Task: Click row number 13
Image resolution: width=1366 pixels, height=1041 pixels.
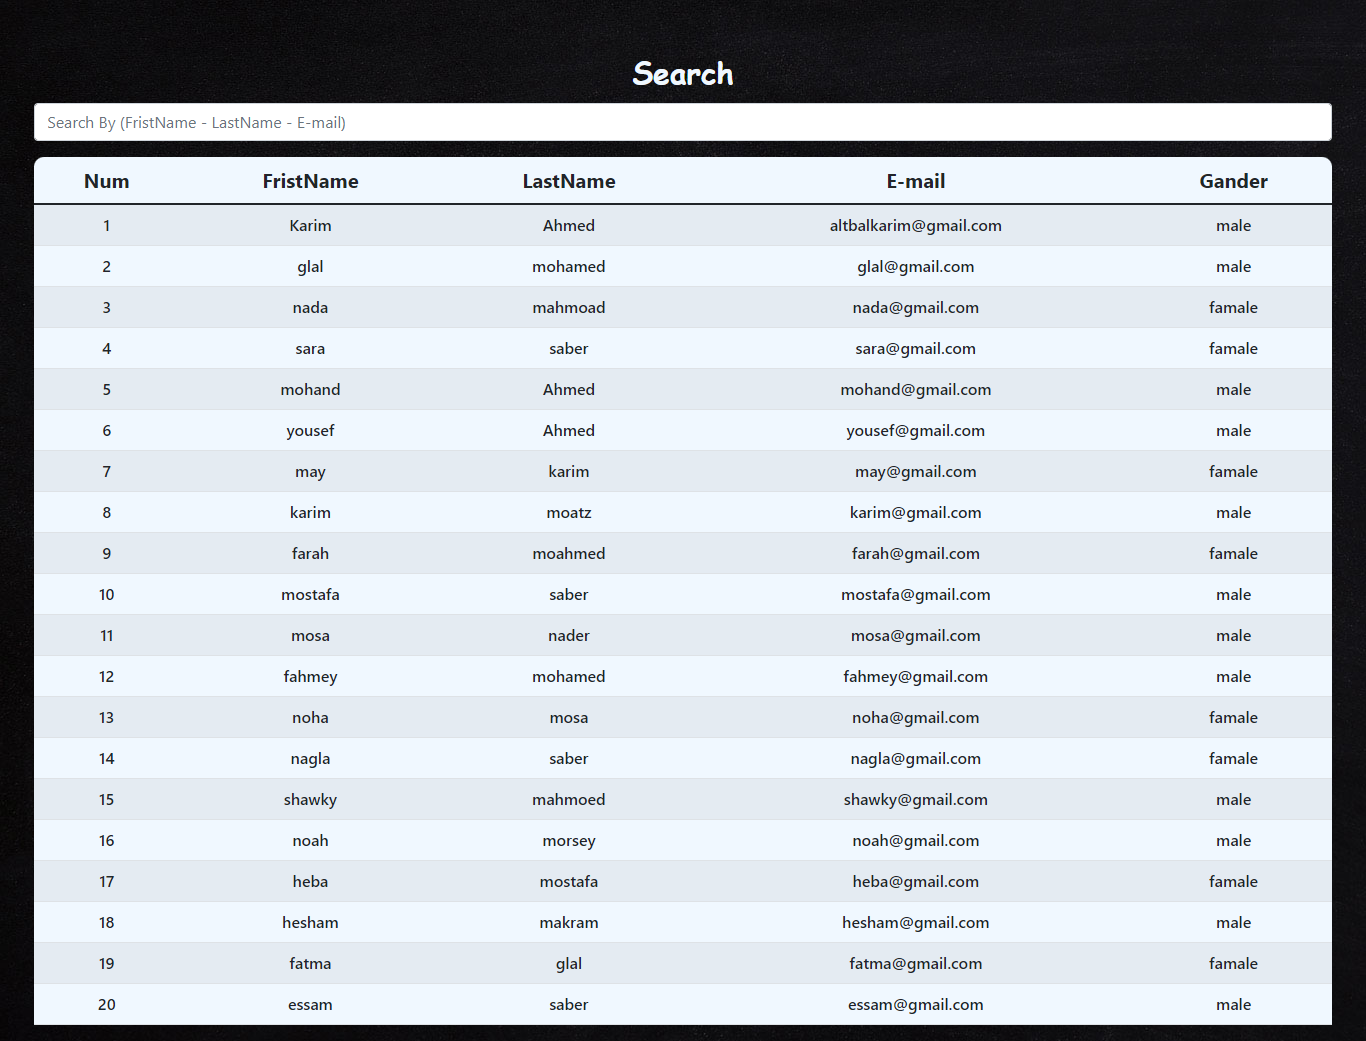Action: click(107, 717)
